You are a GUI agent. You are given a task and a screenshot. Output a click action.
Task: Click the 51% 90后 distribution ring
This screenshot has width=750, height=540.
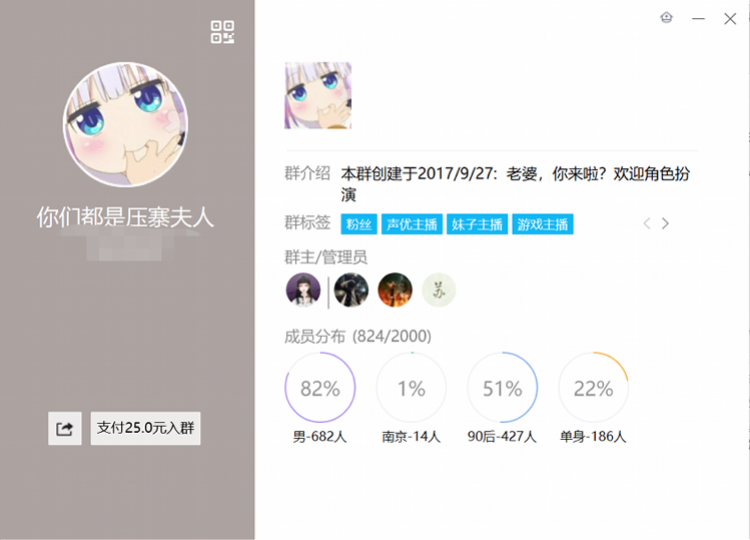point(502,388)
